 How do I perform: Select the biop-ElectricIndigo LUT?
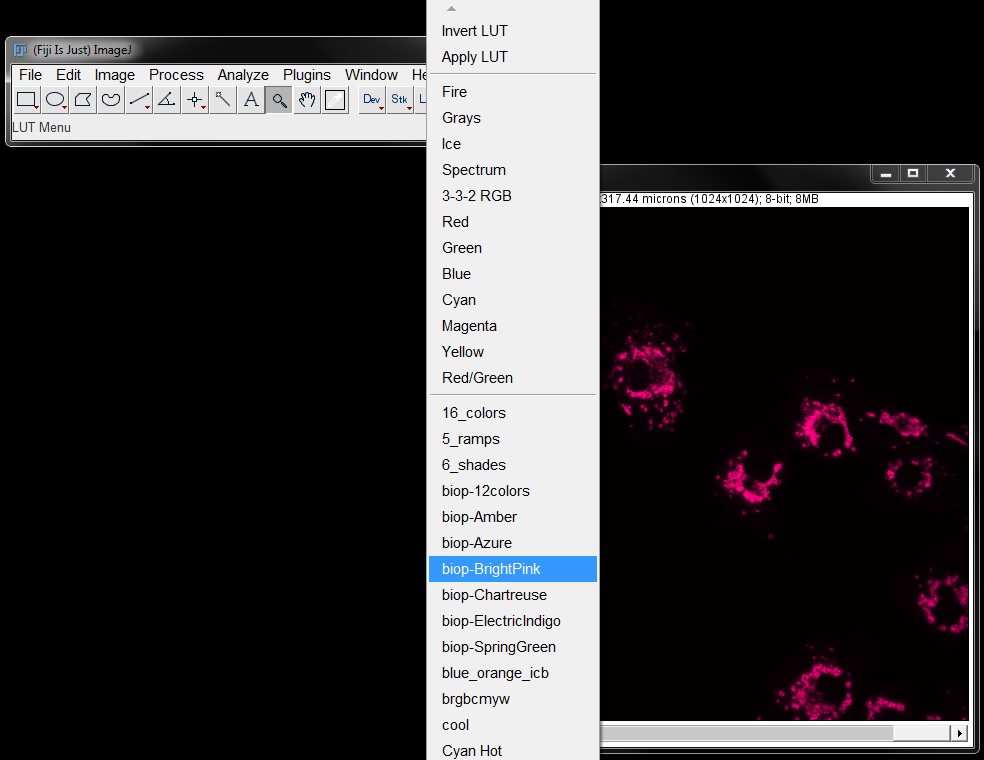pos(513,621)
